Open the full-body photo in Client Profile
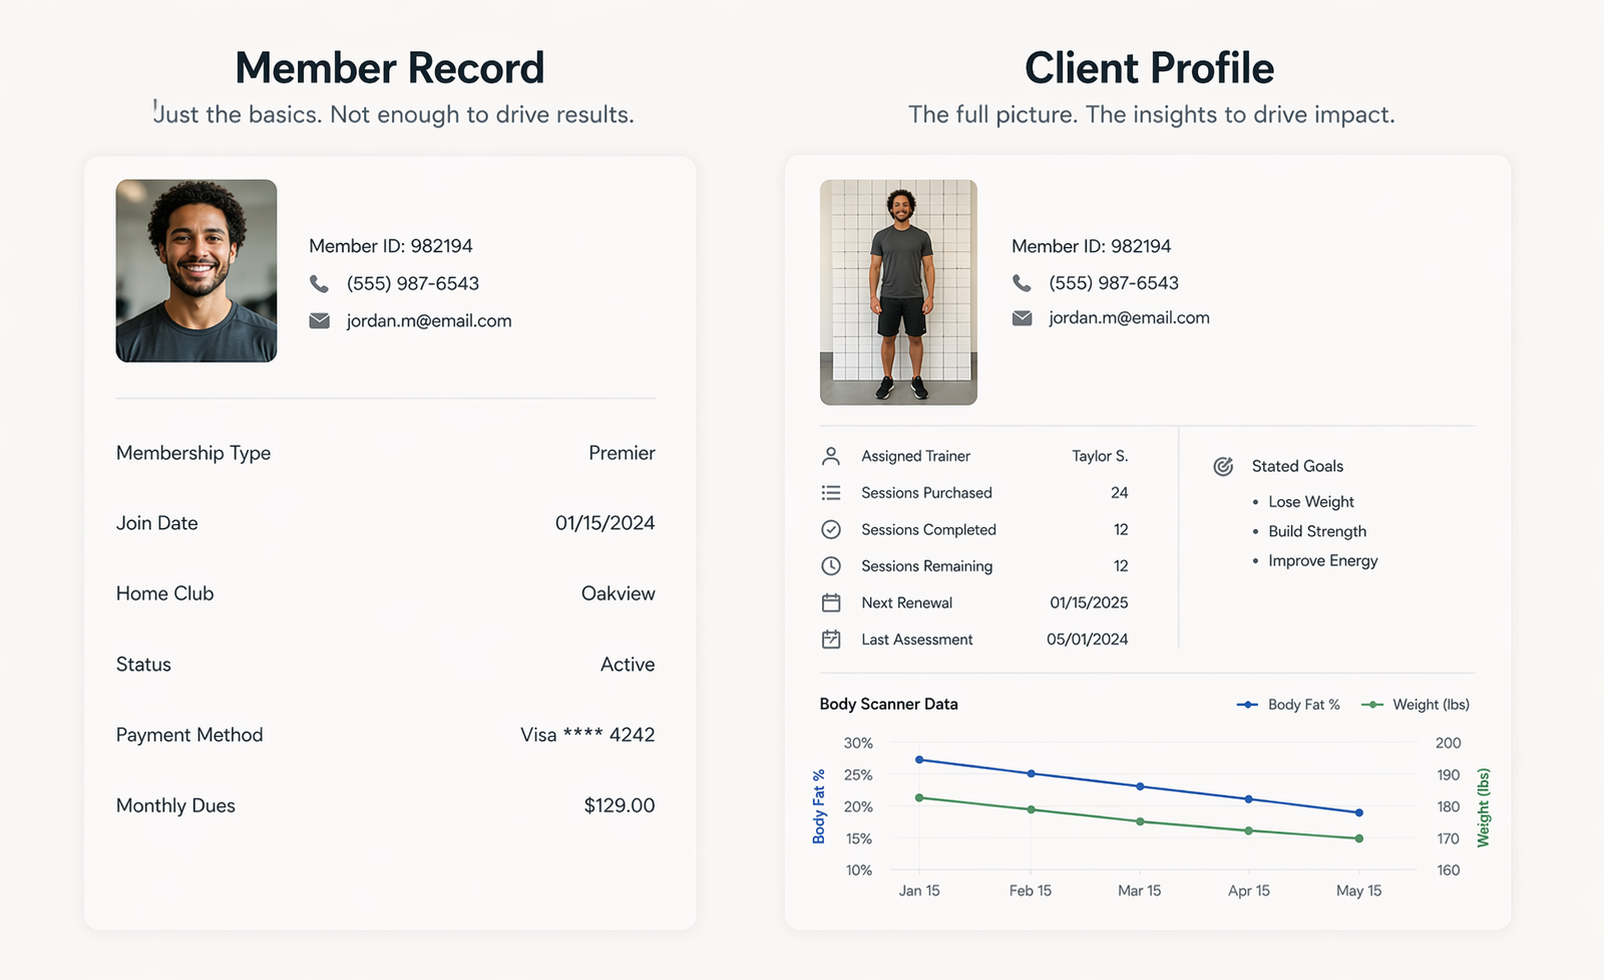This screenshot has width=1604, height=980. point(898,292)
